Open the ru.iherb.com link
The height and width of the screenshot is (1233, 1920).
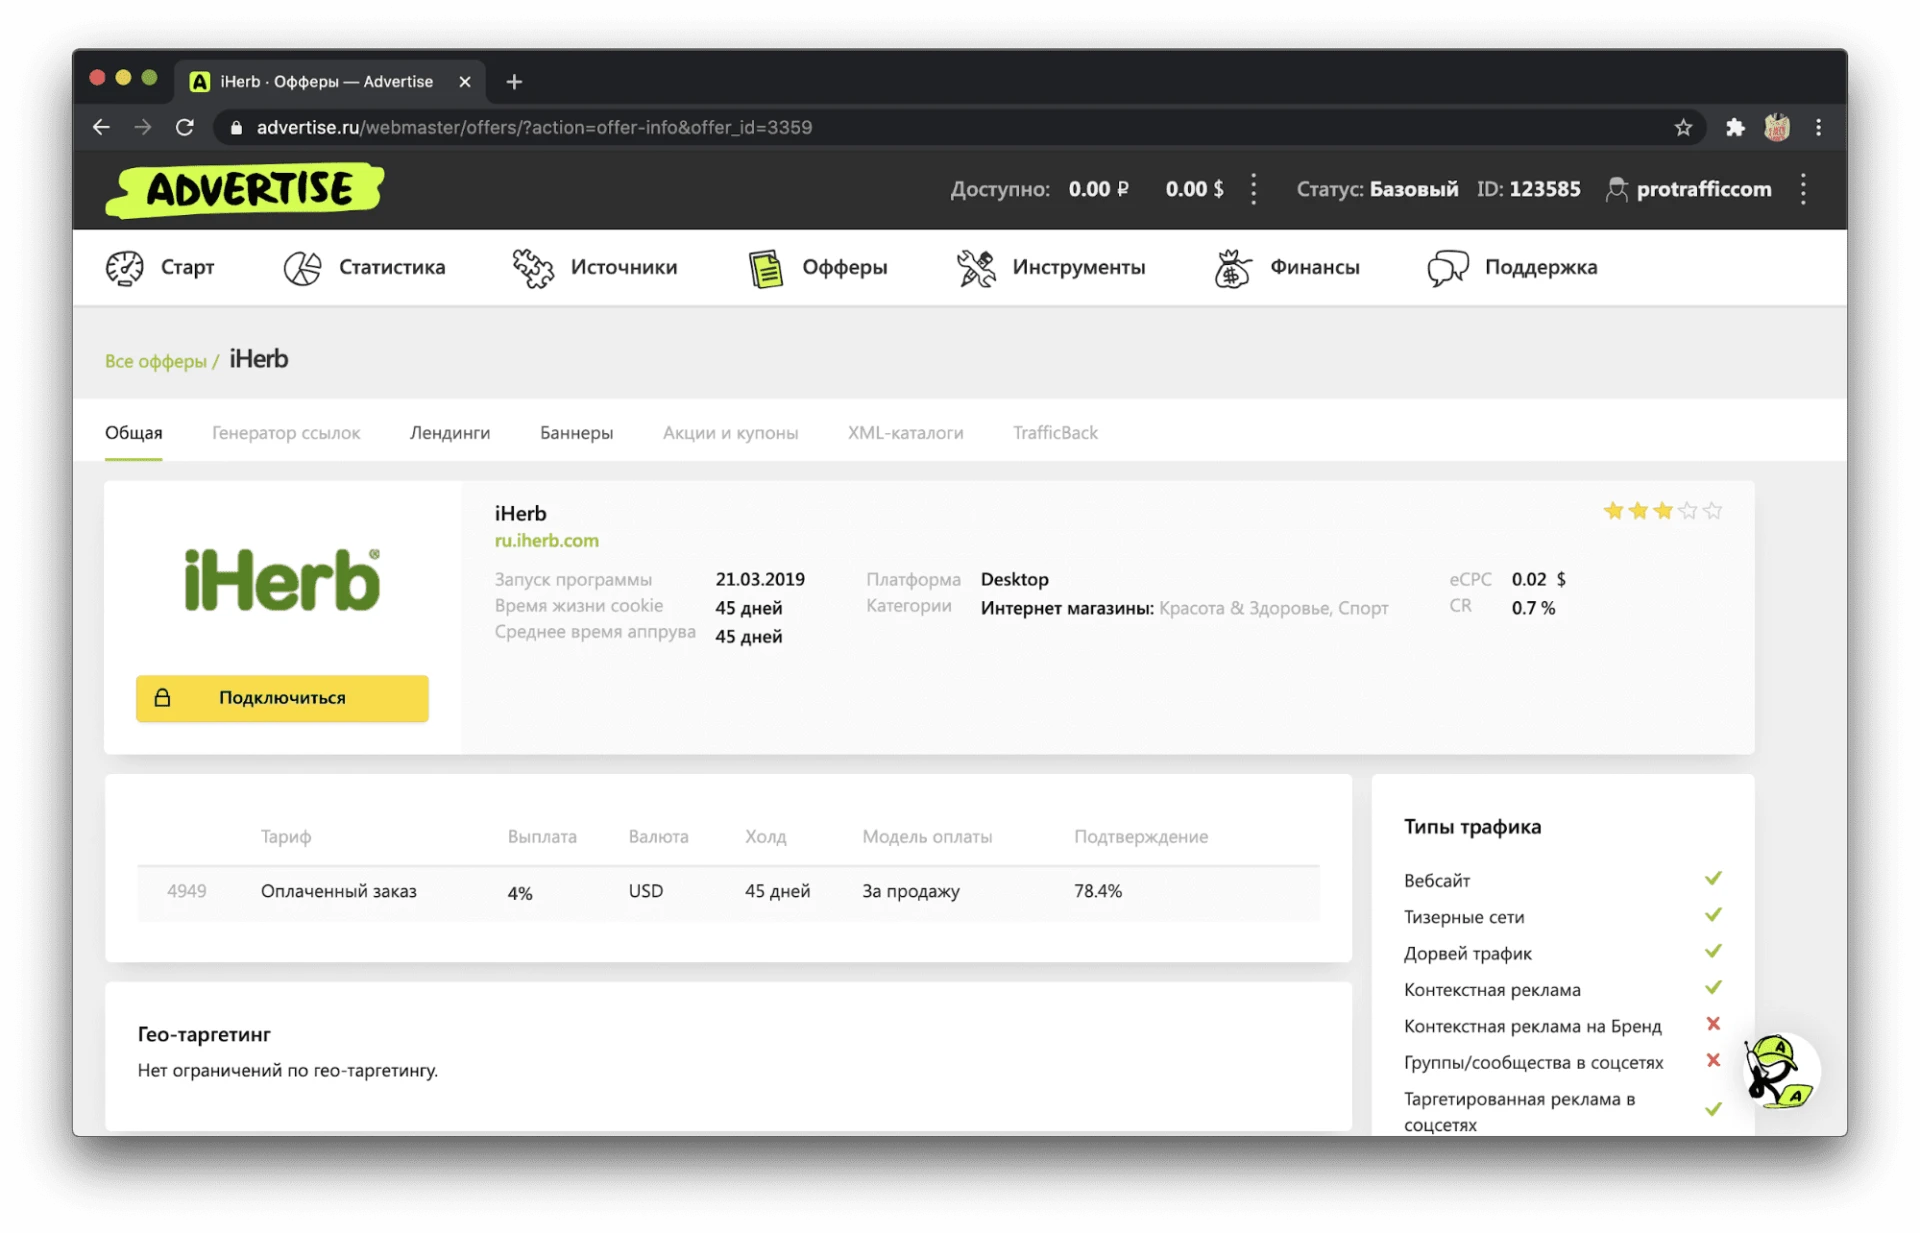pyautogui.click(x=547, y=540)
